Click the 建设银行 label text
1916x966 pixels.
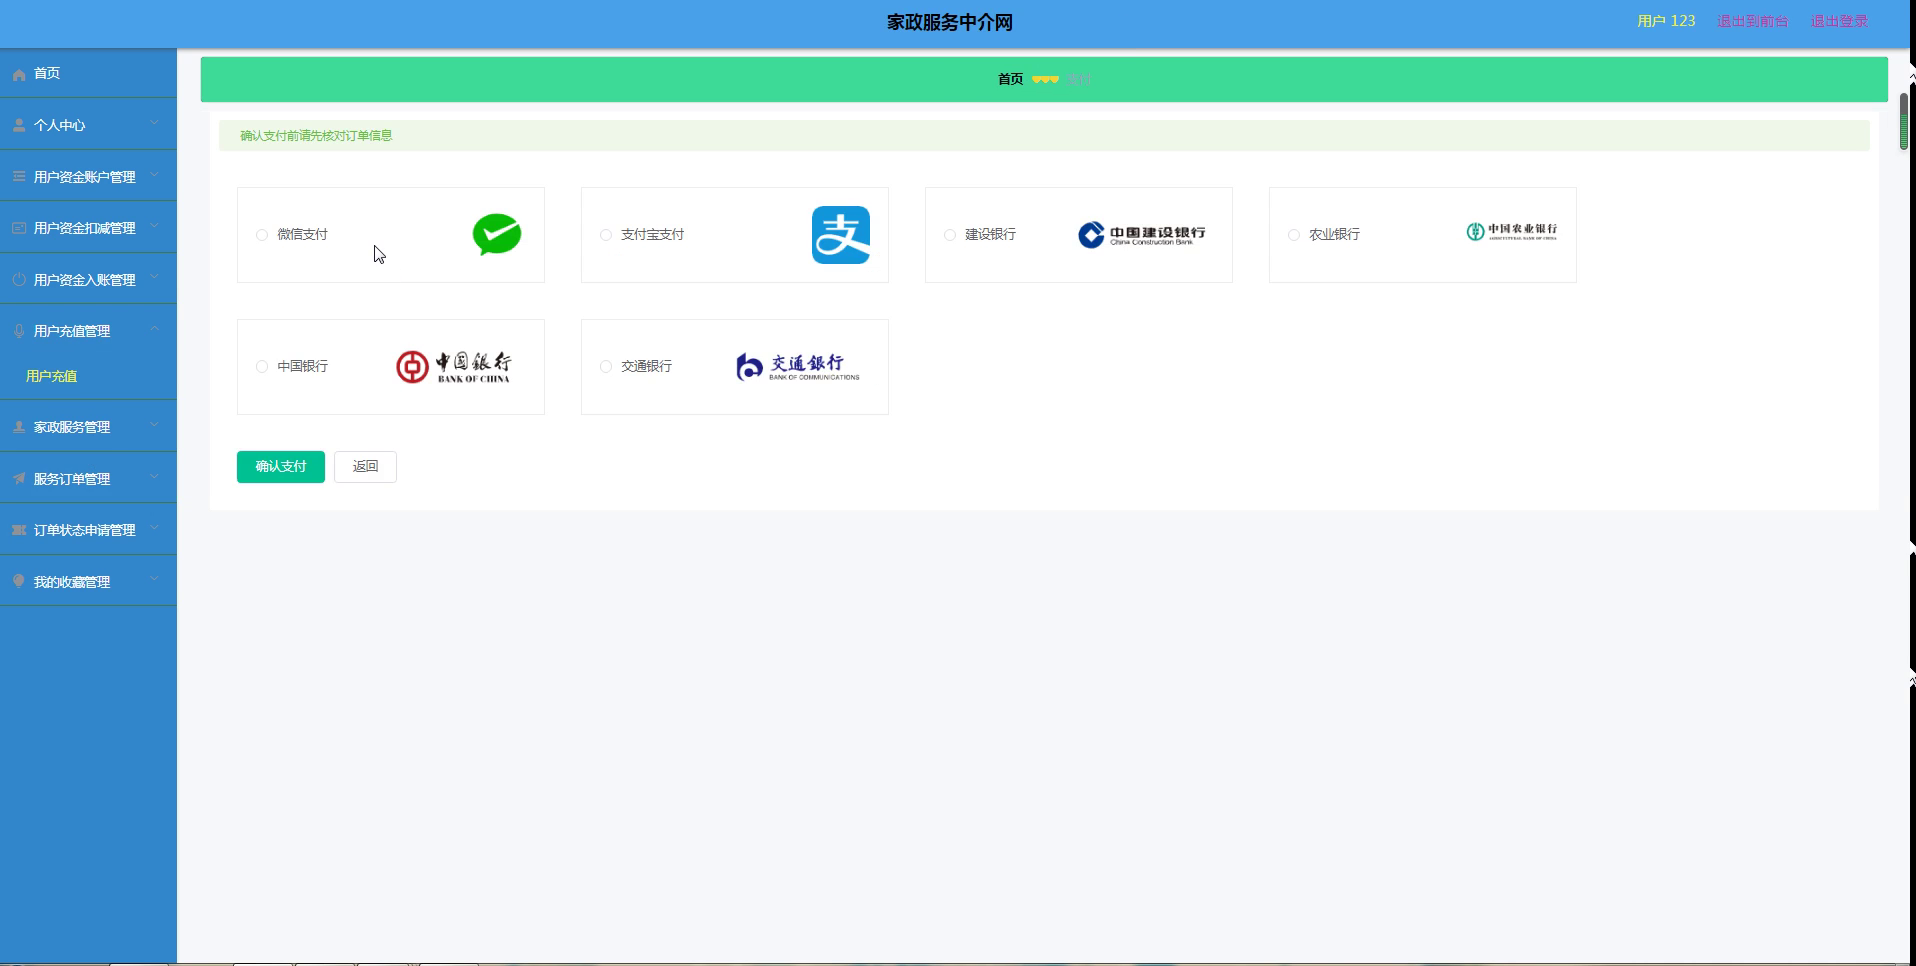point(990,235)
